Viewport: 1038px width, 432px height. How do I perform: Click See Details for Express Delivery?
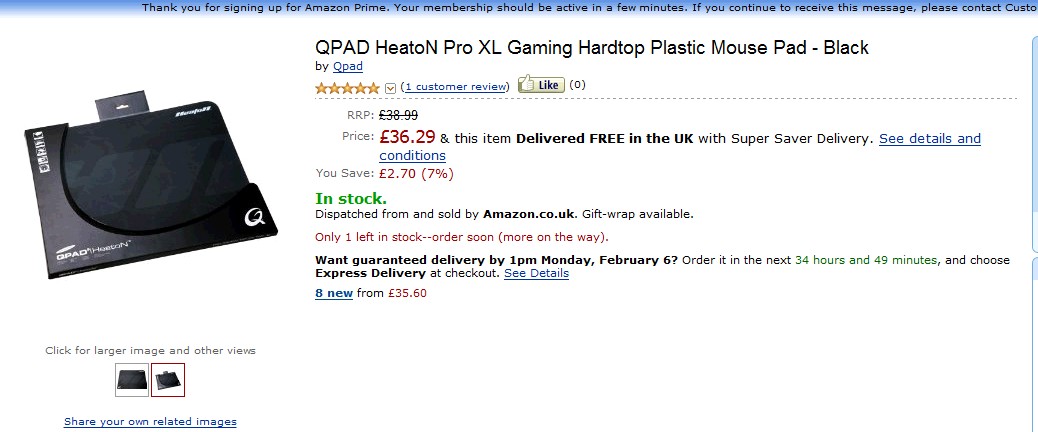coord(536,273)
